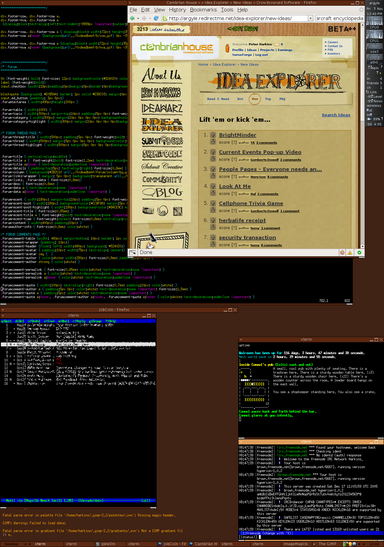Viewport: 384px width, 547px height.
Task: Open the forward-history dropdown arrow
Action: pos(149,18)
